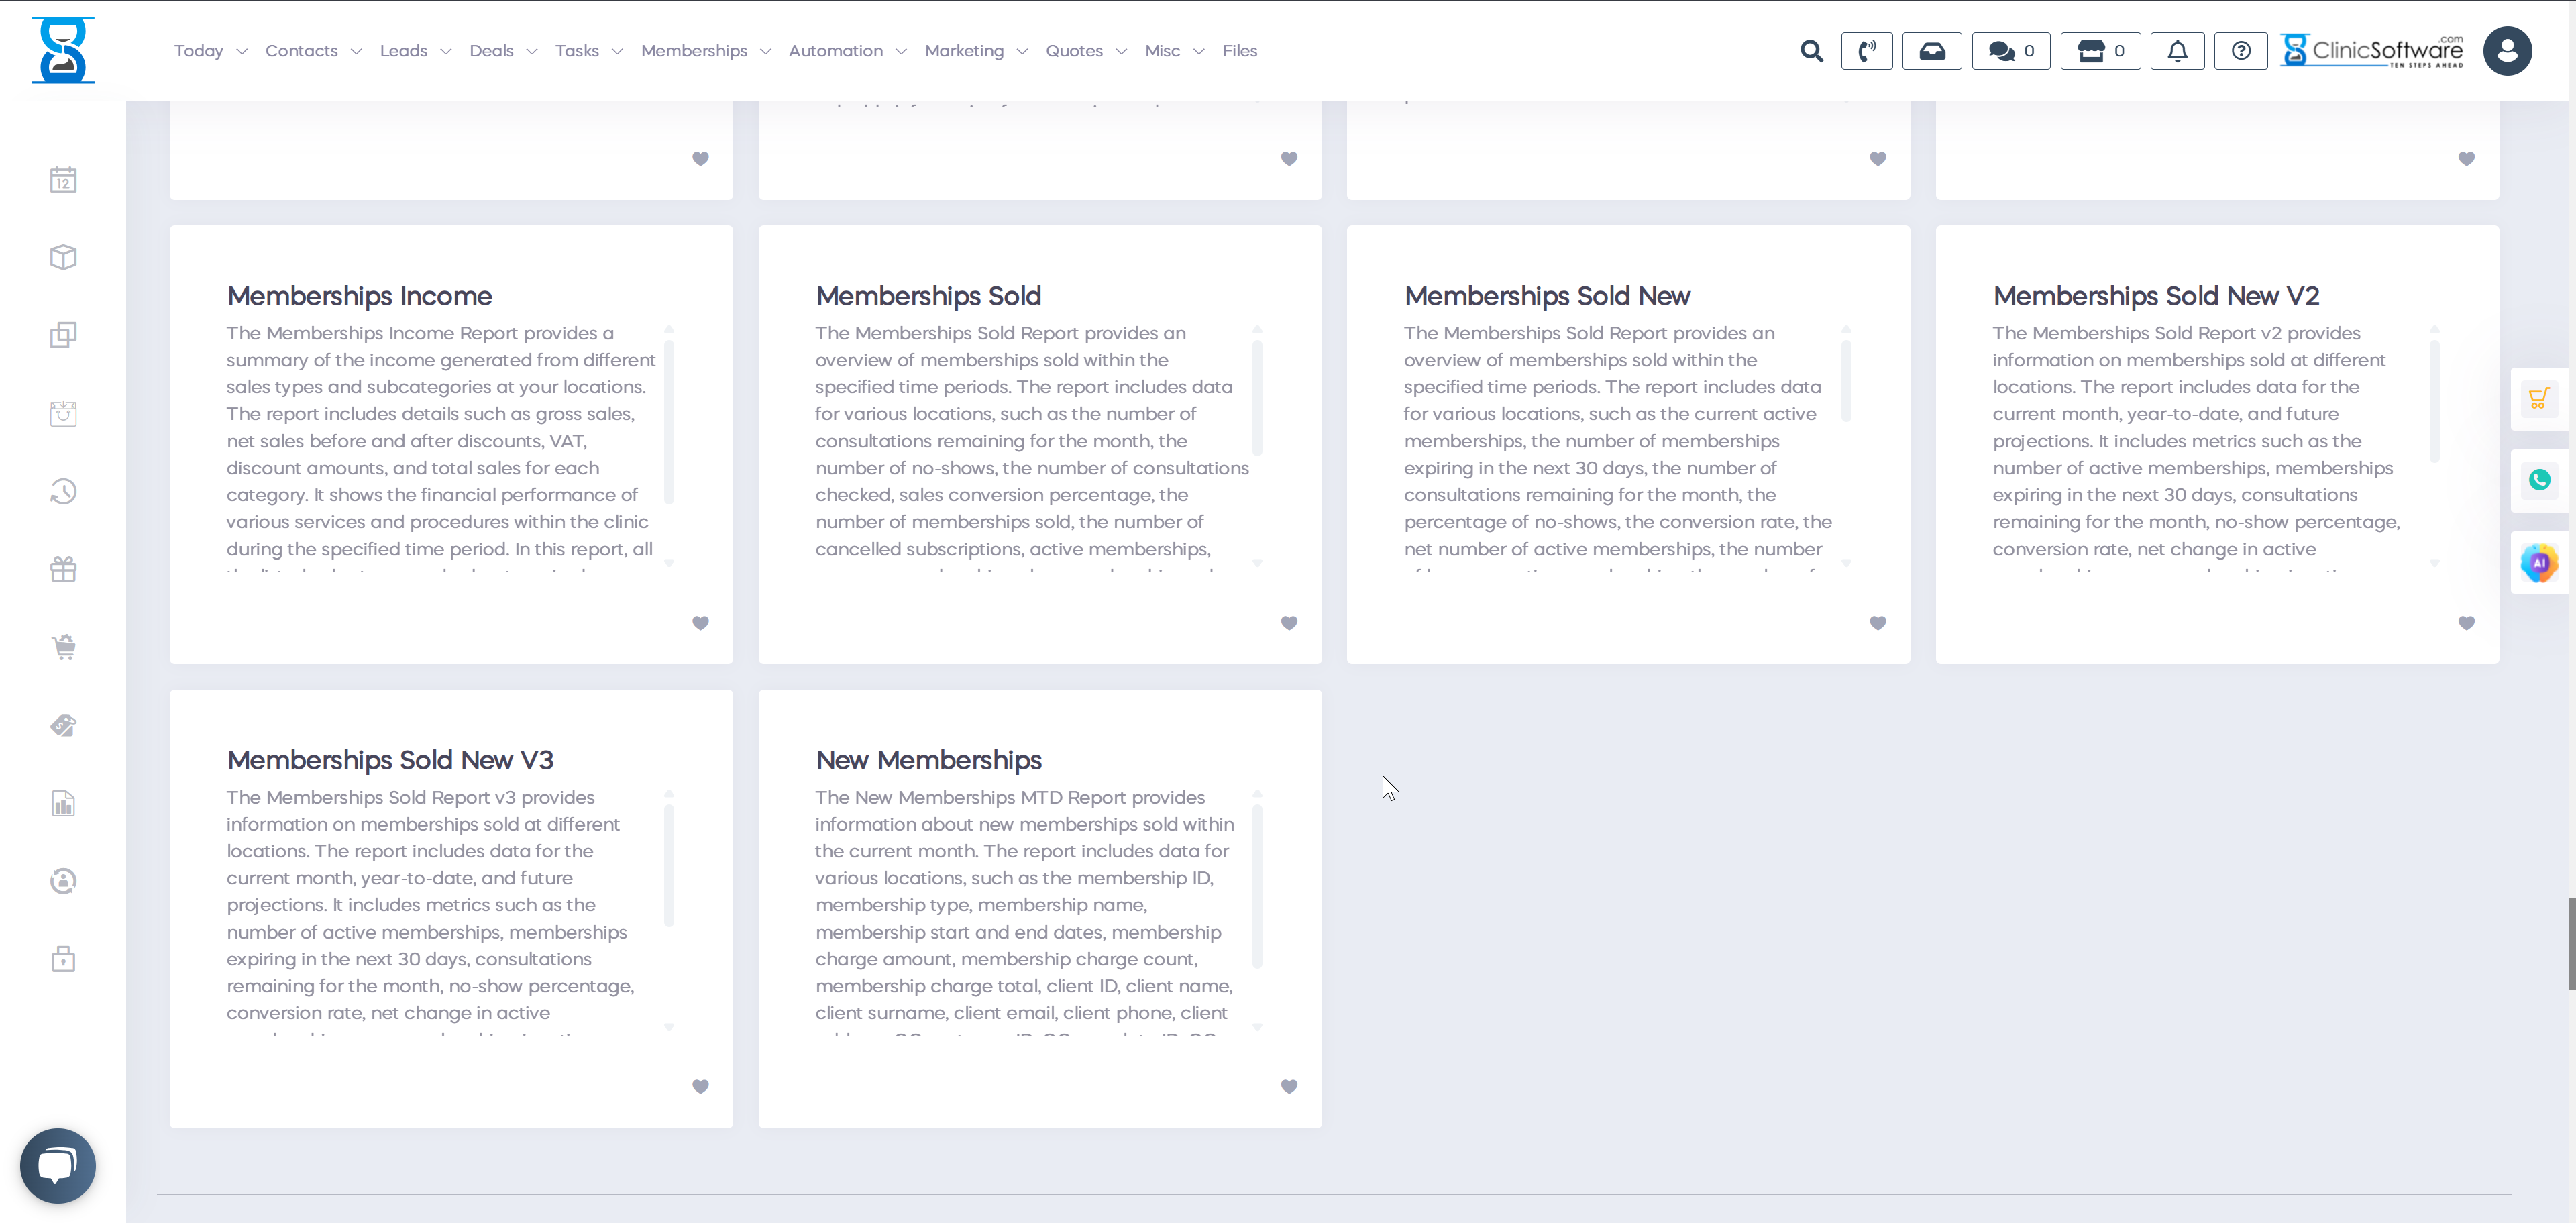Click the help question mark icon
The height and width of the screenshot is (1223, 2576).
pyautogui.click(x=2240, y=50)
